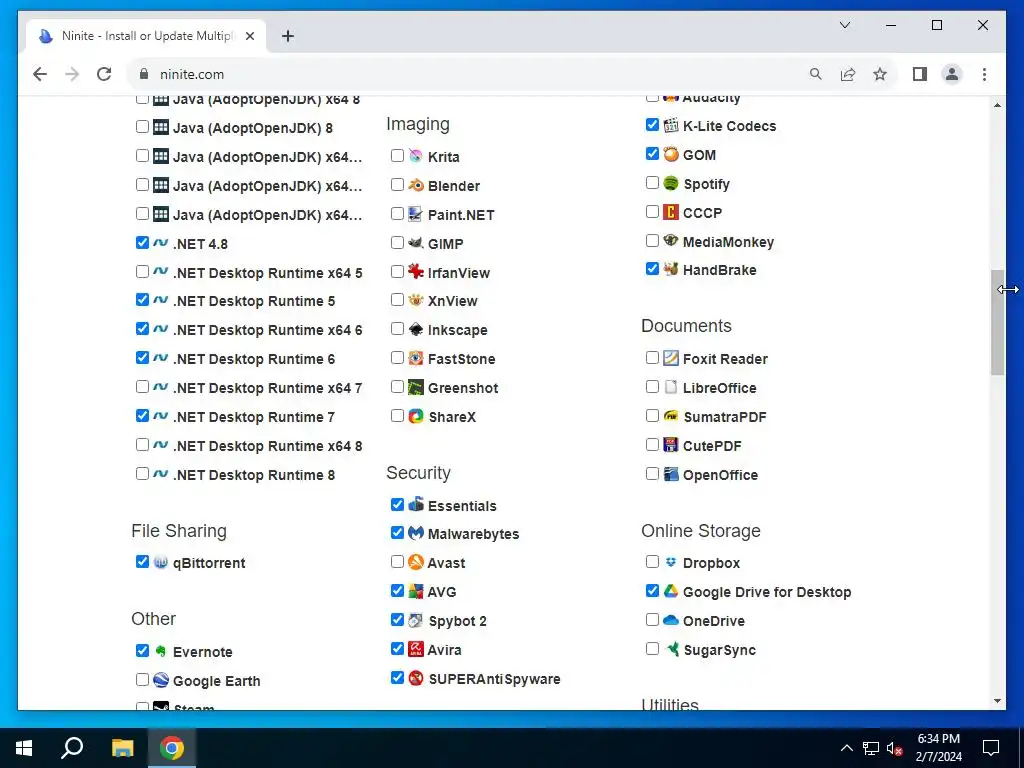Click the scrollbar up arrow
The height and width of the screenshot is (768, 1024).
click(997, 105)
